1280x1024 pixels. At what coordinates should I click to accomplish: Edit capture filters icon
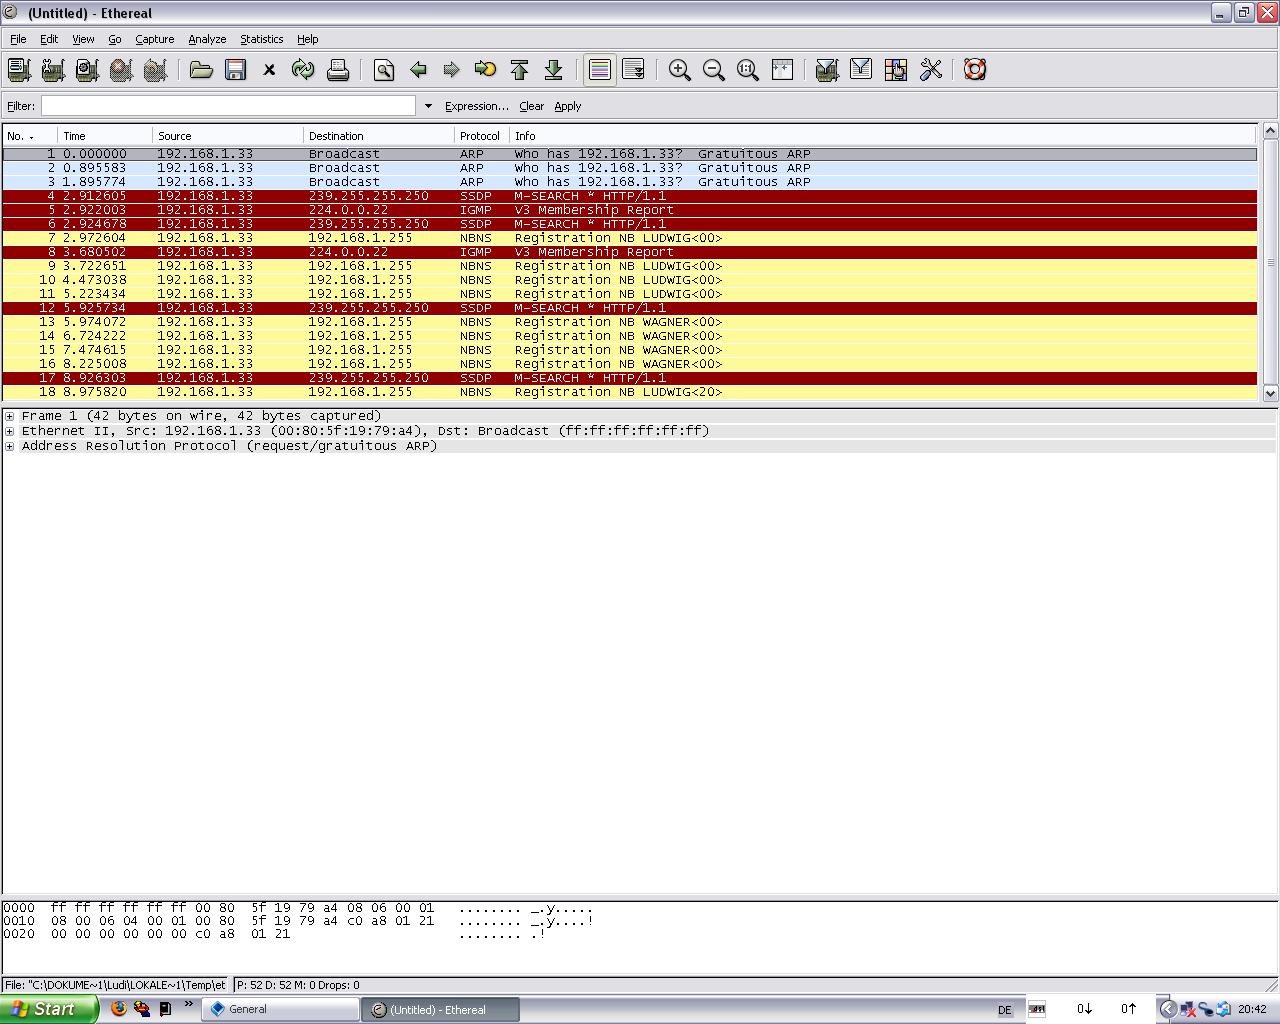[x=827, y=69]
